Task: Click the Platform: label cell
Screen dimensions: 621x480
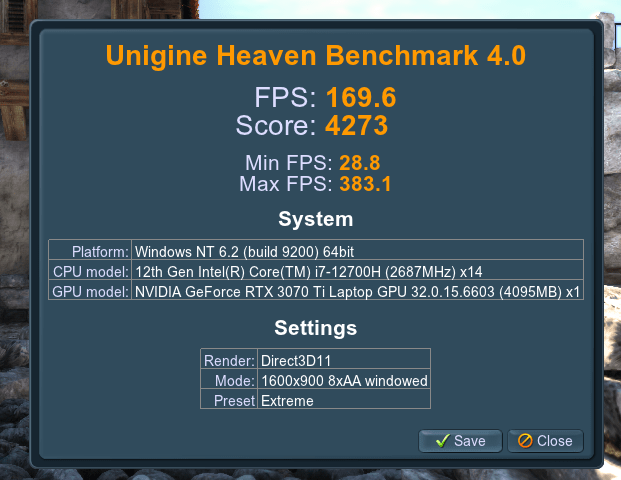Action: click(90, 250)
